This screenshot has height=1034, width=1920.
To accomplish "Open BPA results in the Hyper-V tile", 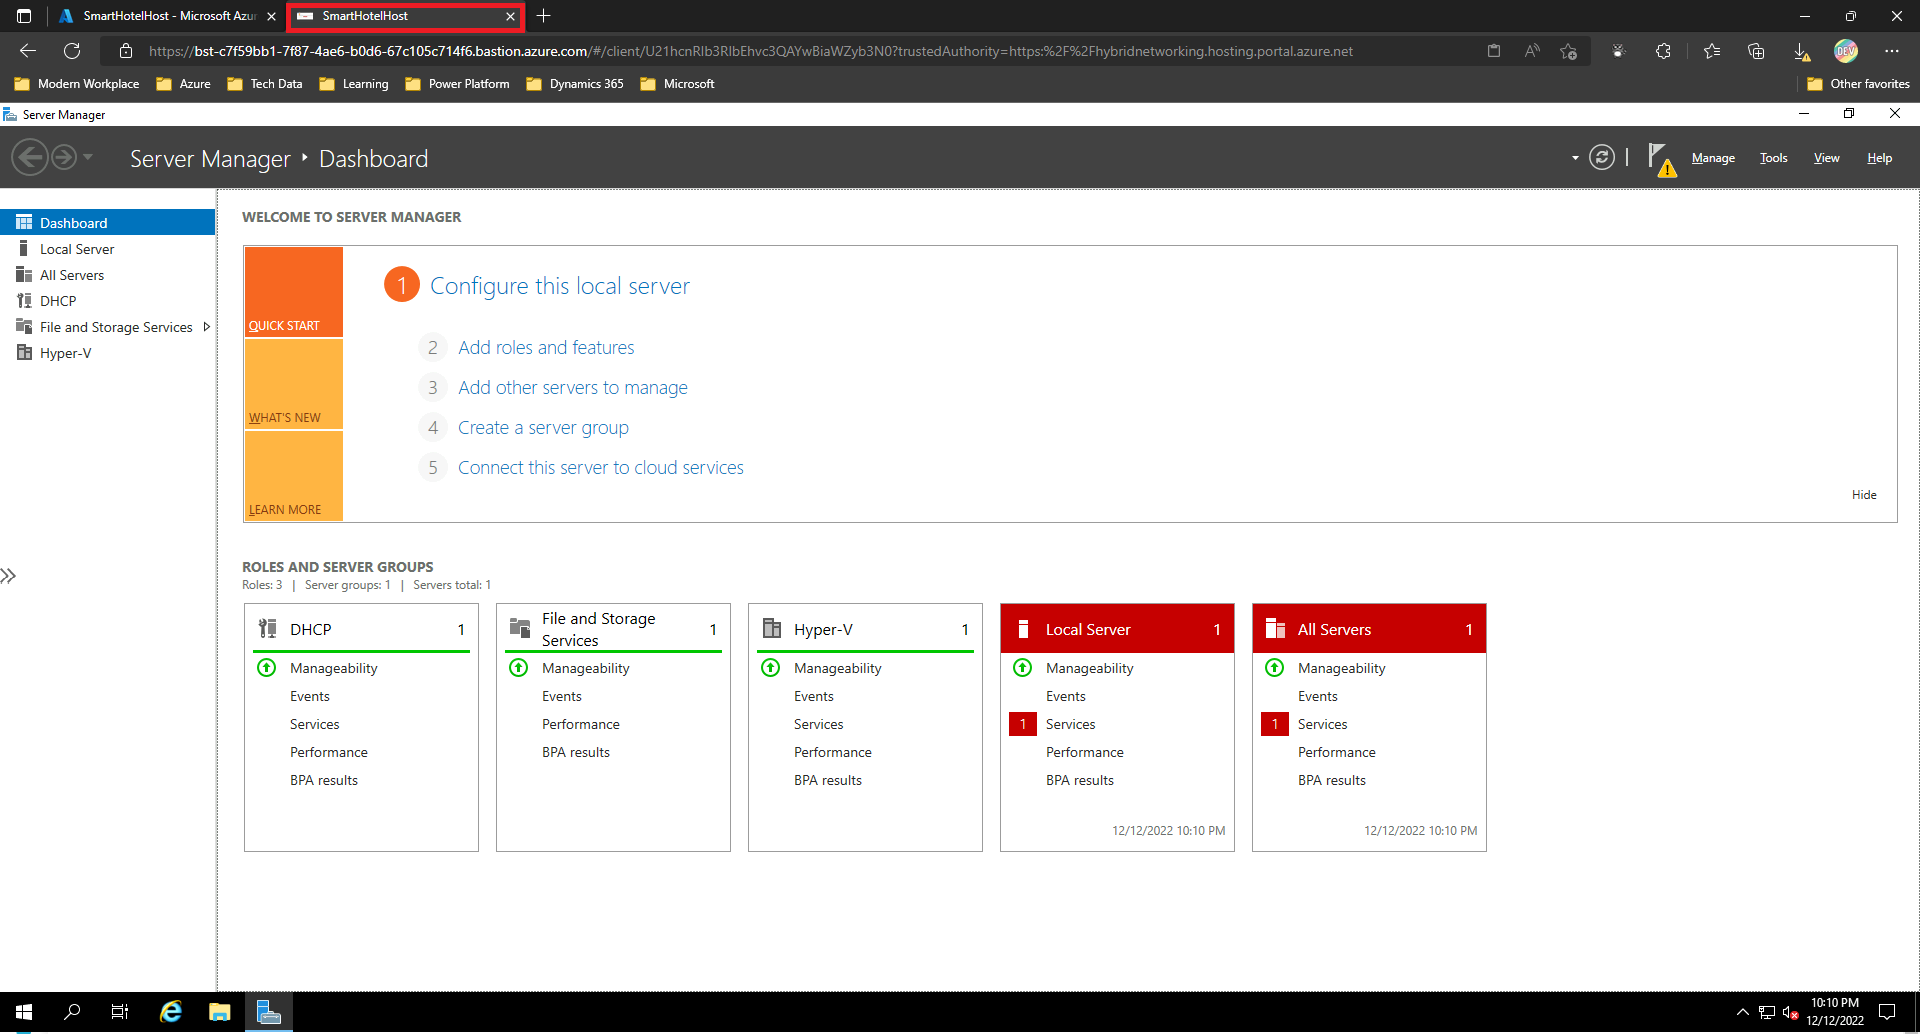I will point(828,780).
